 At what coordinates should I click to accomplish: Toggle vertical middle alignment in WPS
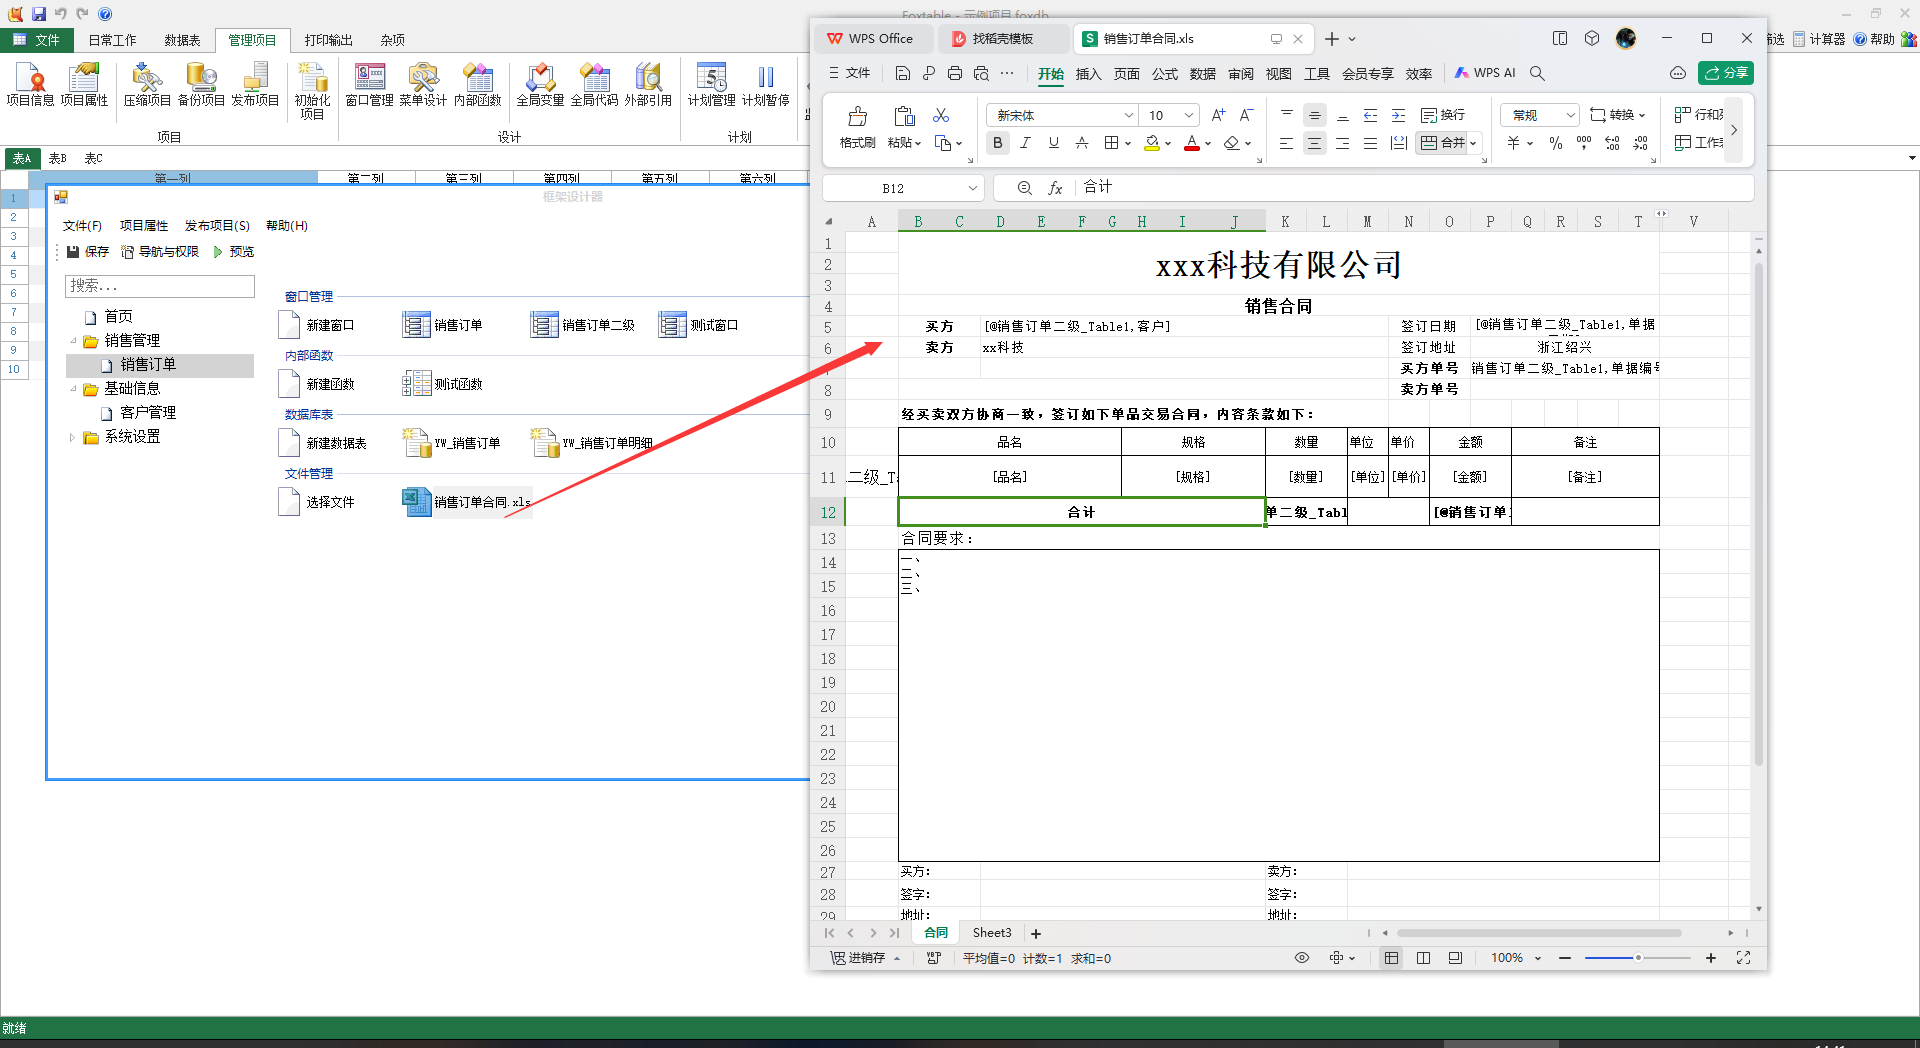(x=1315, y=115)
